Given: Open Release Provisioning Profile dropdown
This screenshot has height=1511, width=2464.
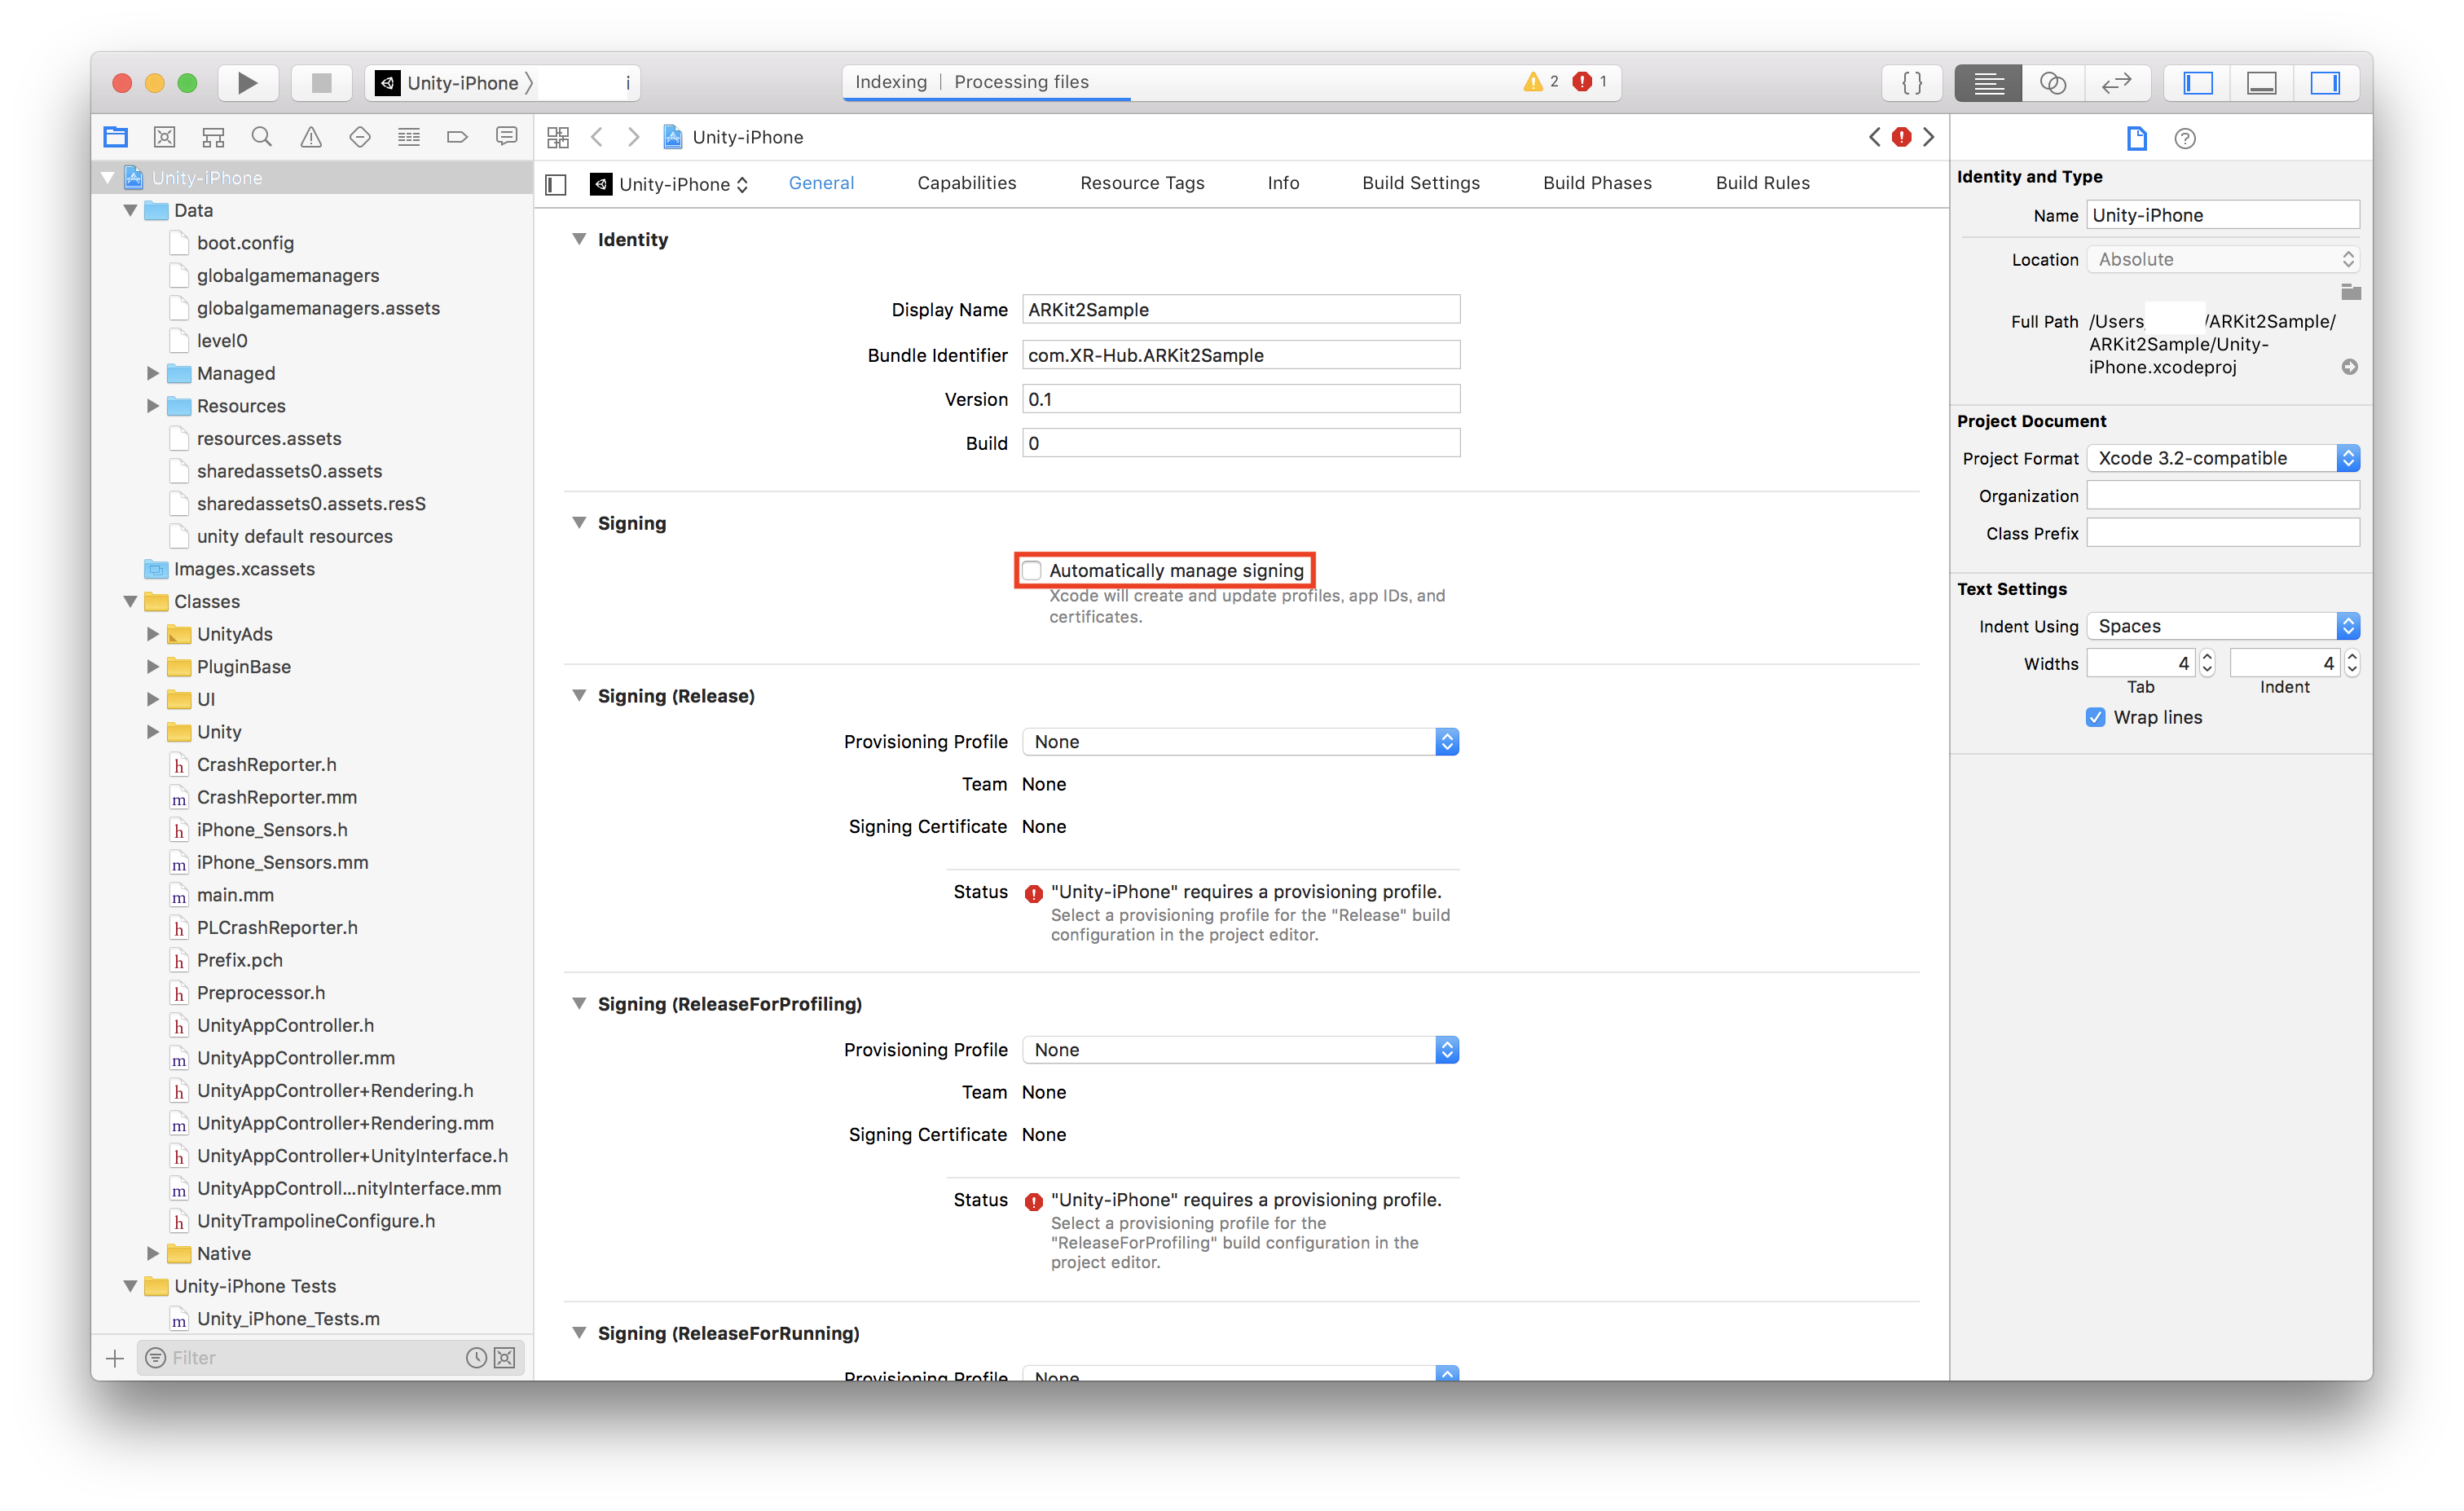Looking at the screenshot, I should pos(1240,742).
